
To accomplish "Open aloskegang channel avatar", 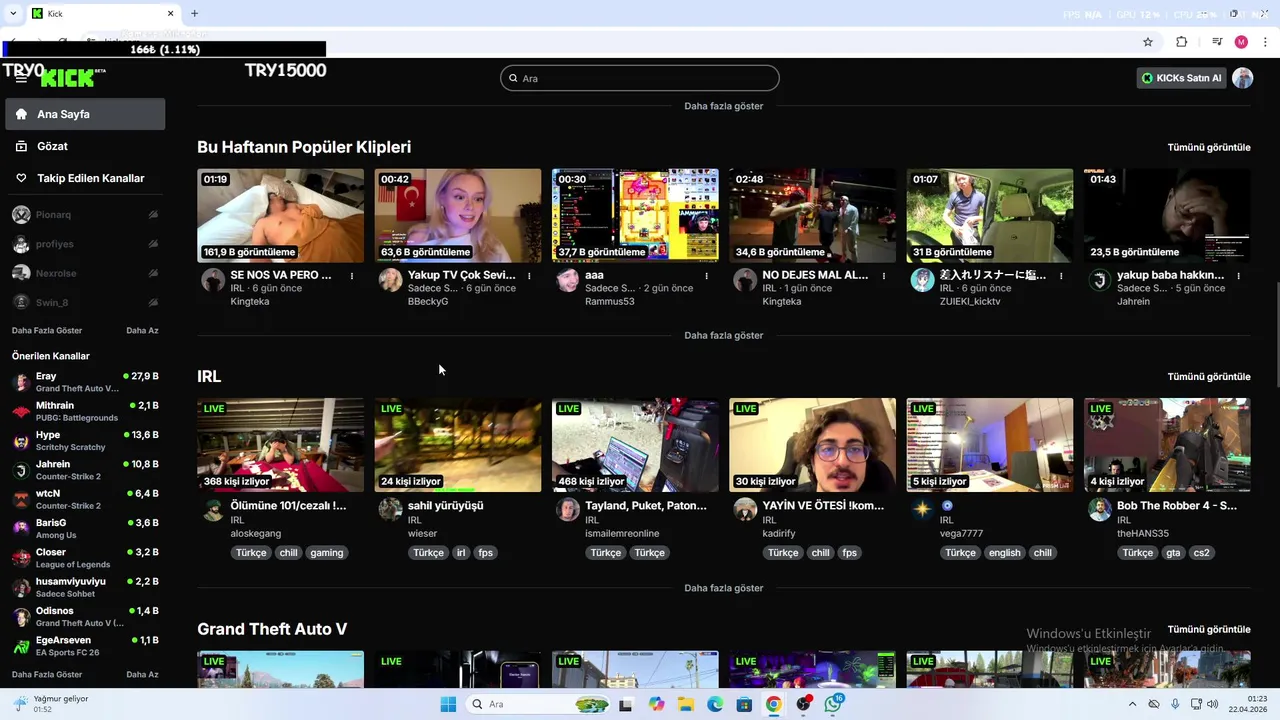I will click(x=213, y=510).
